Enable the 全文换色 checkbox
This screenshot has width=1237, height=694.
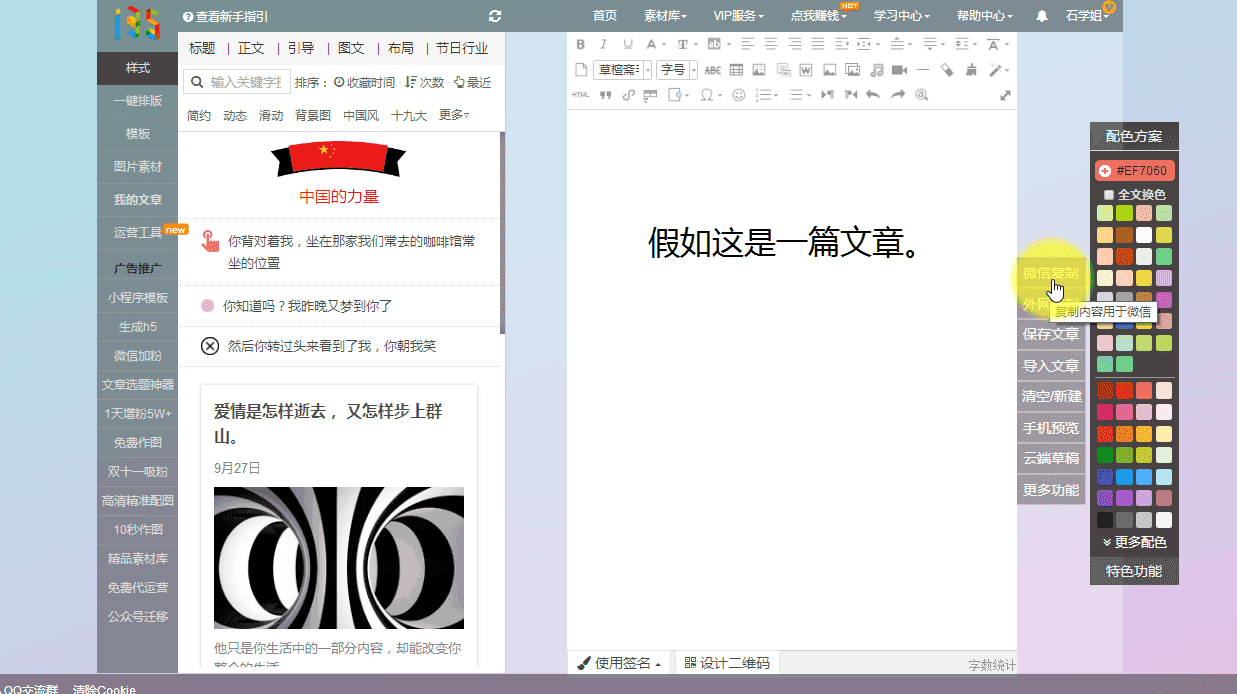pyautogui.click(x=1109, y=195)
